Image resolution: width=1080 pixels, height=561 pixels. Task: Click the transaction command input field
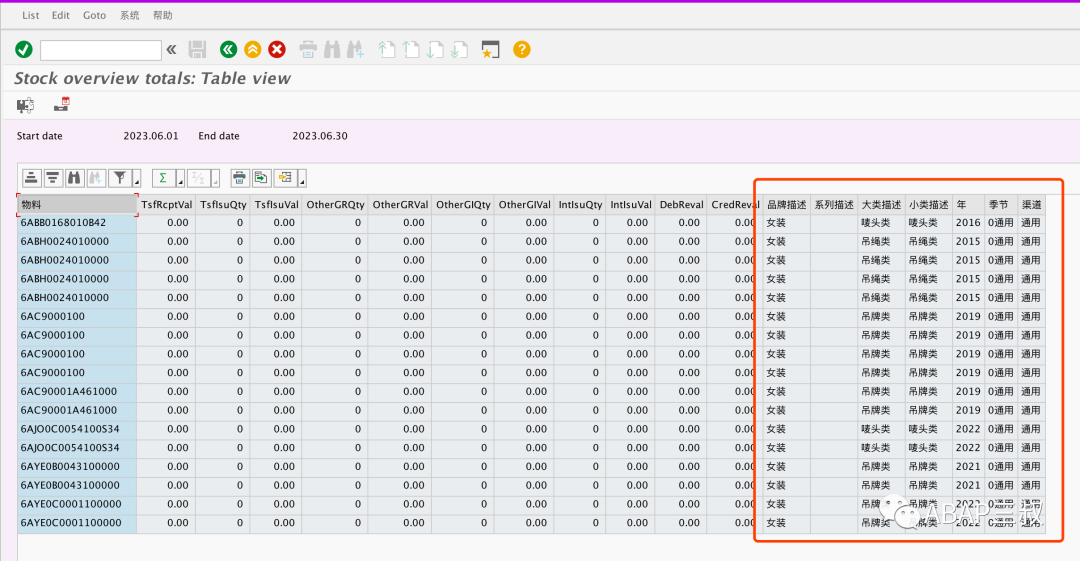click(x=101, y=50)
